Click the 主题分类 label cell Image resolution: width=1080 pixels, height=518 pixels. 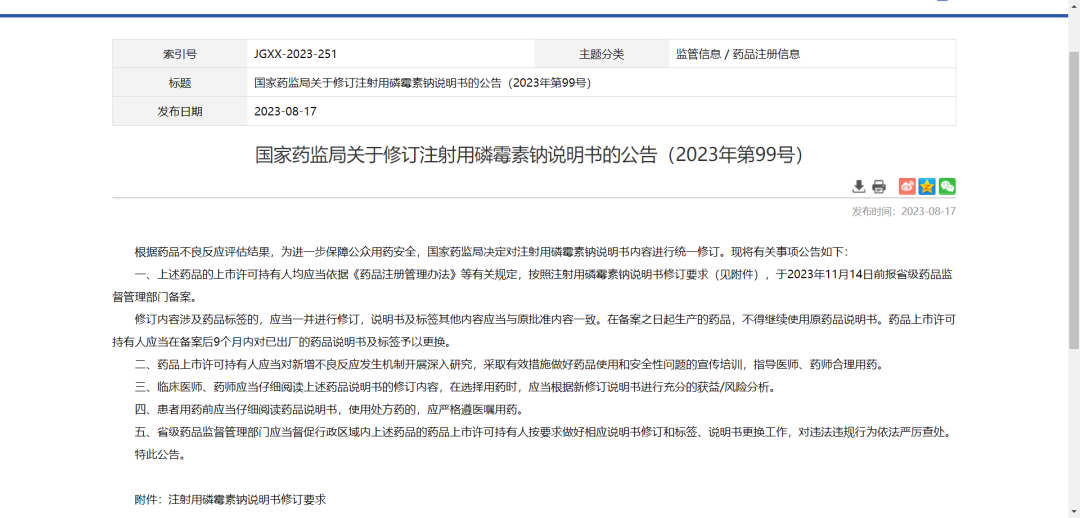pos(601,54)
